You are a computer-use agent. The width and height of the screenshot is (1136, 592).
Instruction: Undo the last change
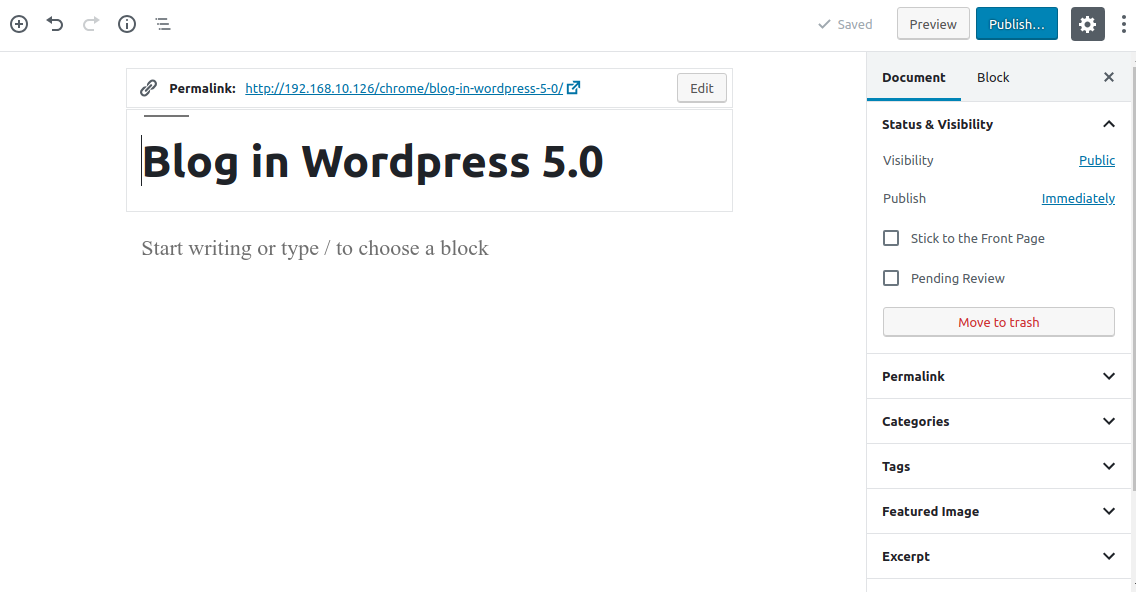tap(55, 24)
